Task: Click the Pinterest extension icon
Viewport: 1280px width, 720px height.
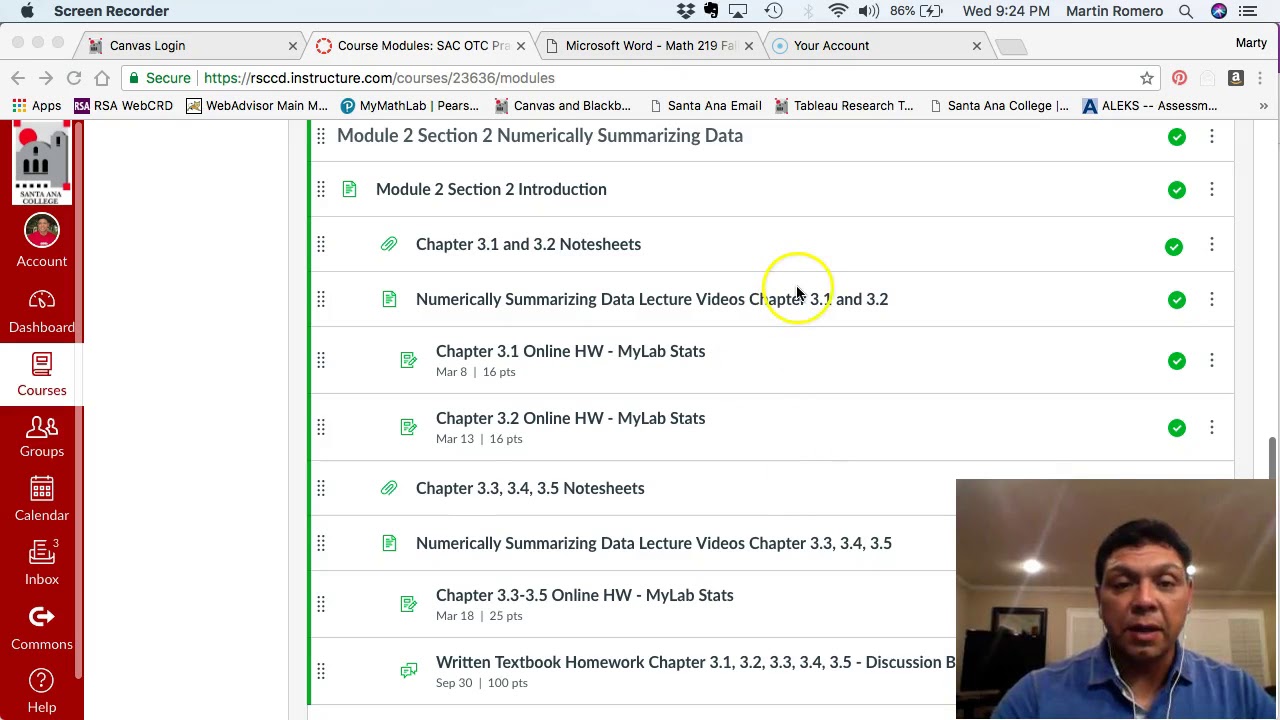Action: [1179, 78]
